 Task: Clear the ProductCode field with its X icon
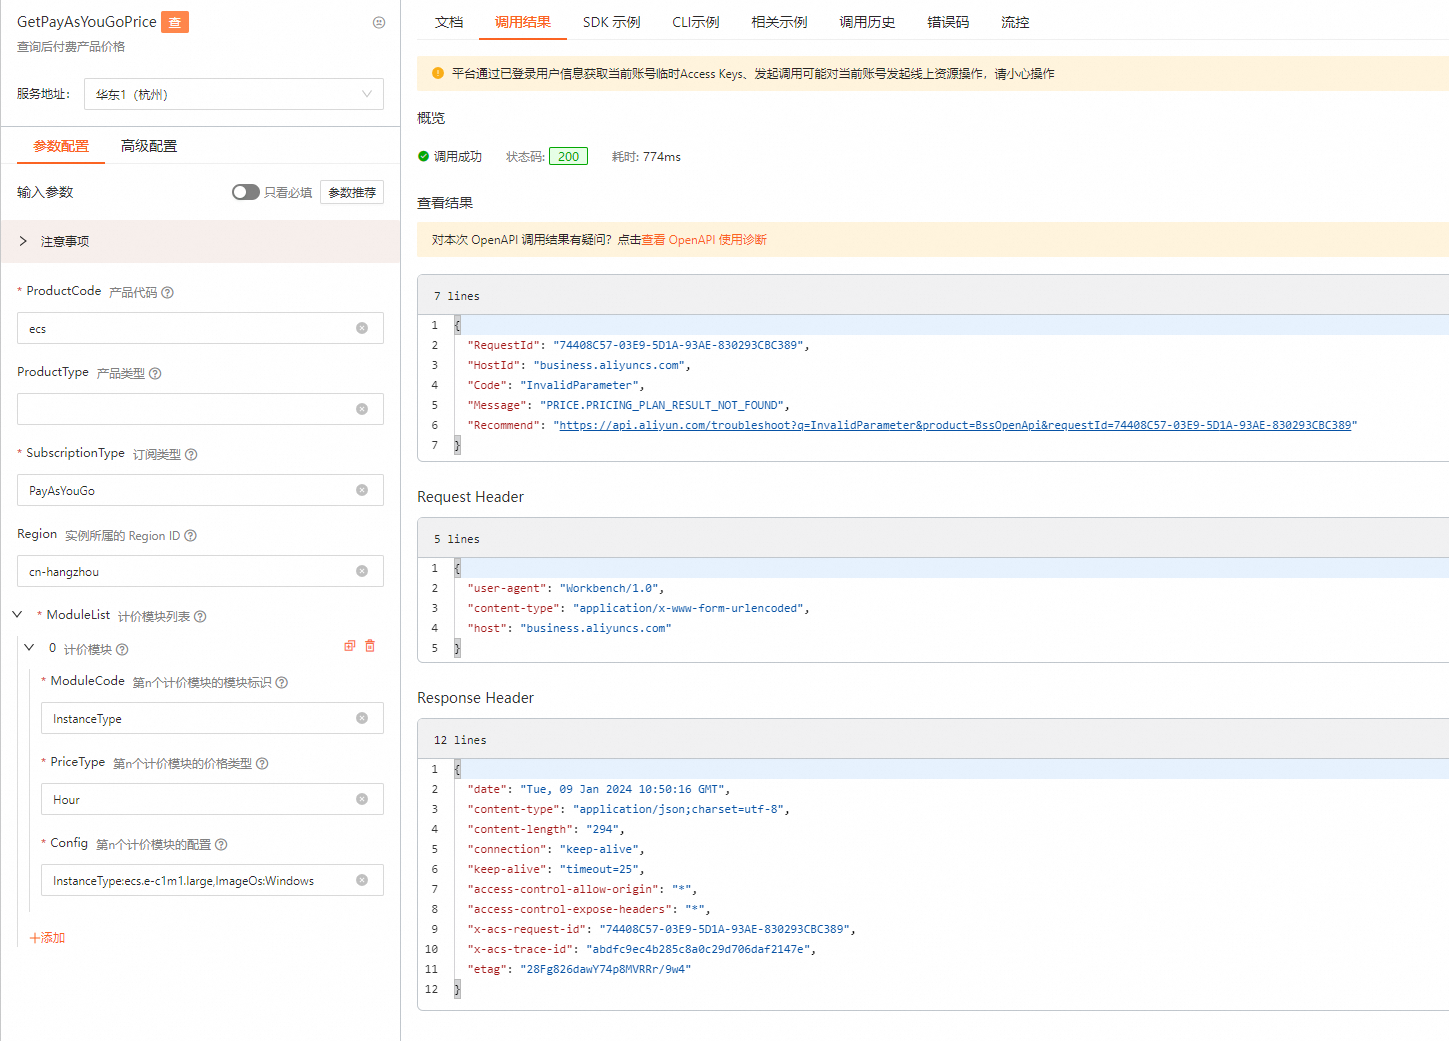(362, 328)
